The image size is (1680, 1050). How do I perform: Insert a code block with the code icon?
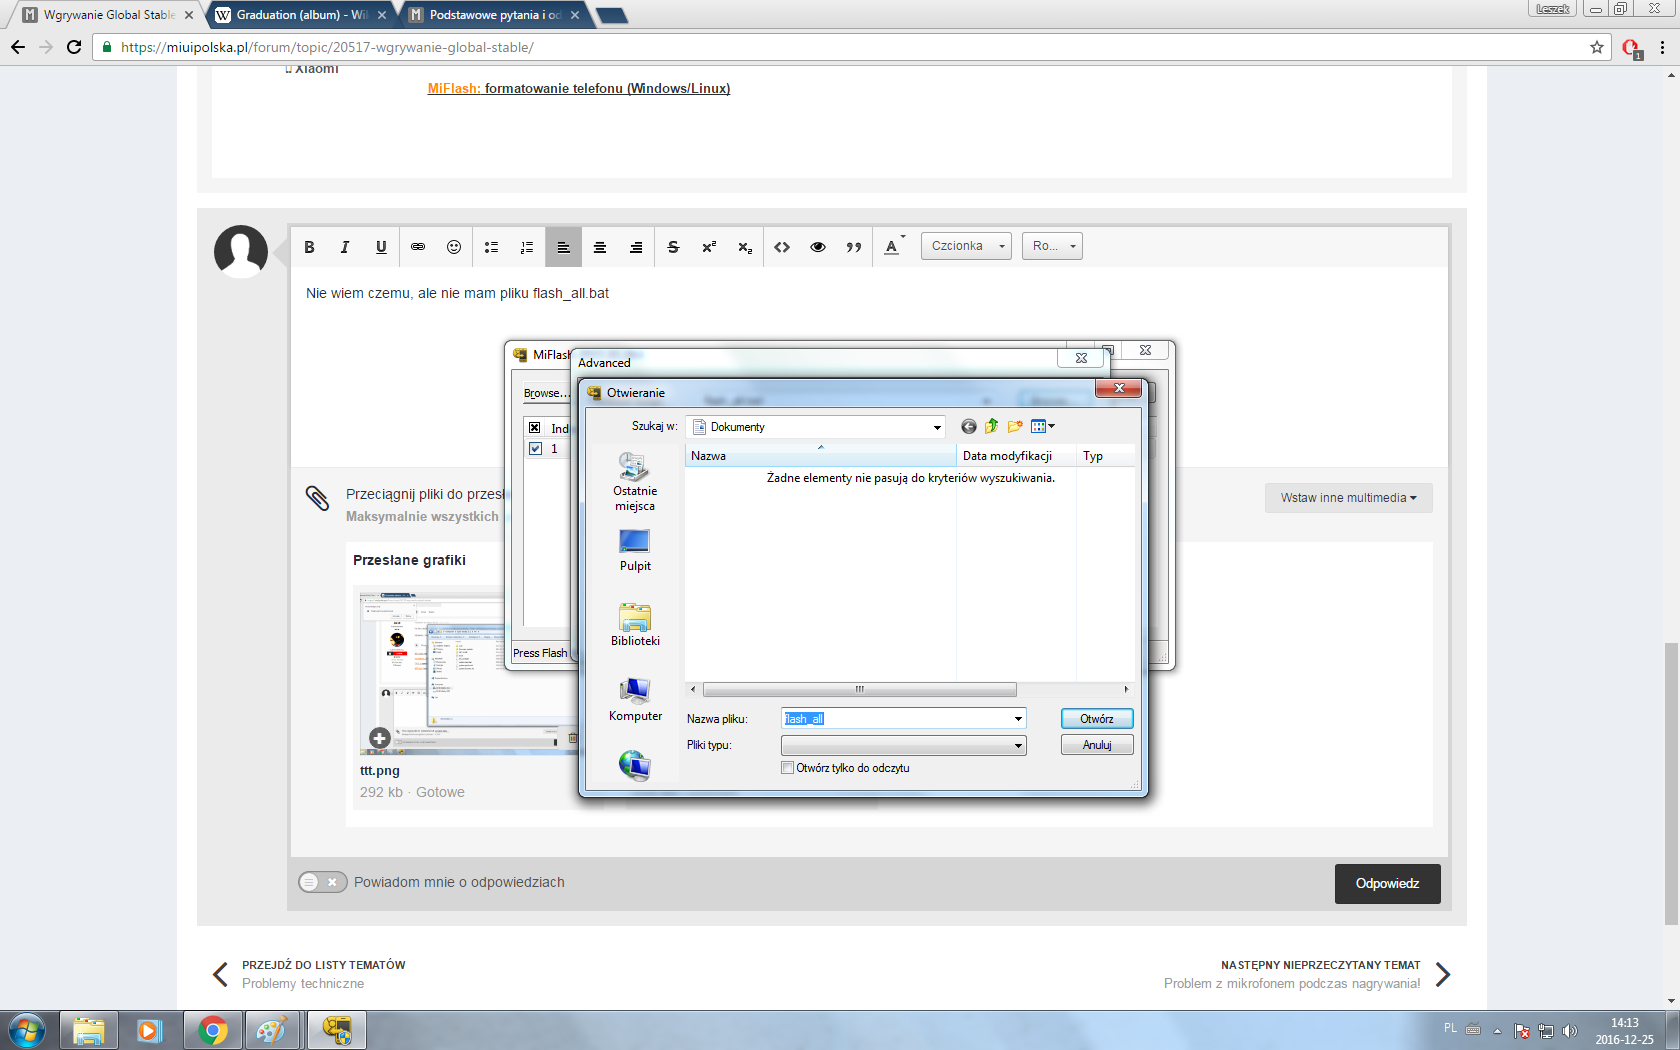pyautogui.click(x=782, y=247)
